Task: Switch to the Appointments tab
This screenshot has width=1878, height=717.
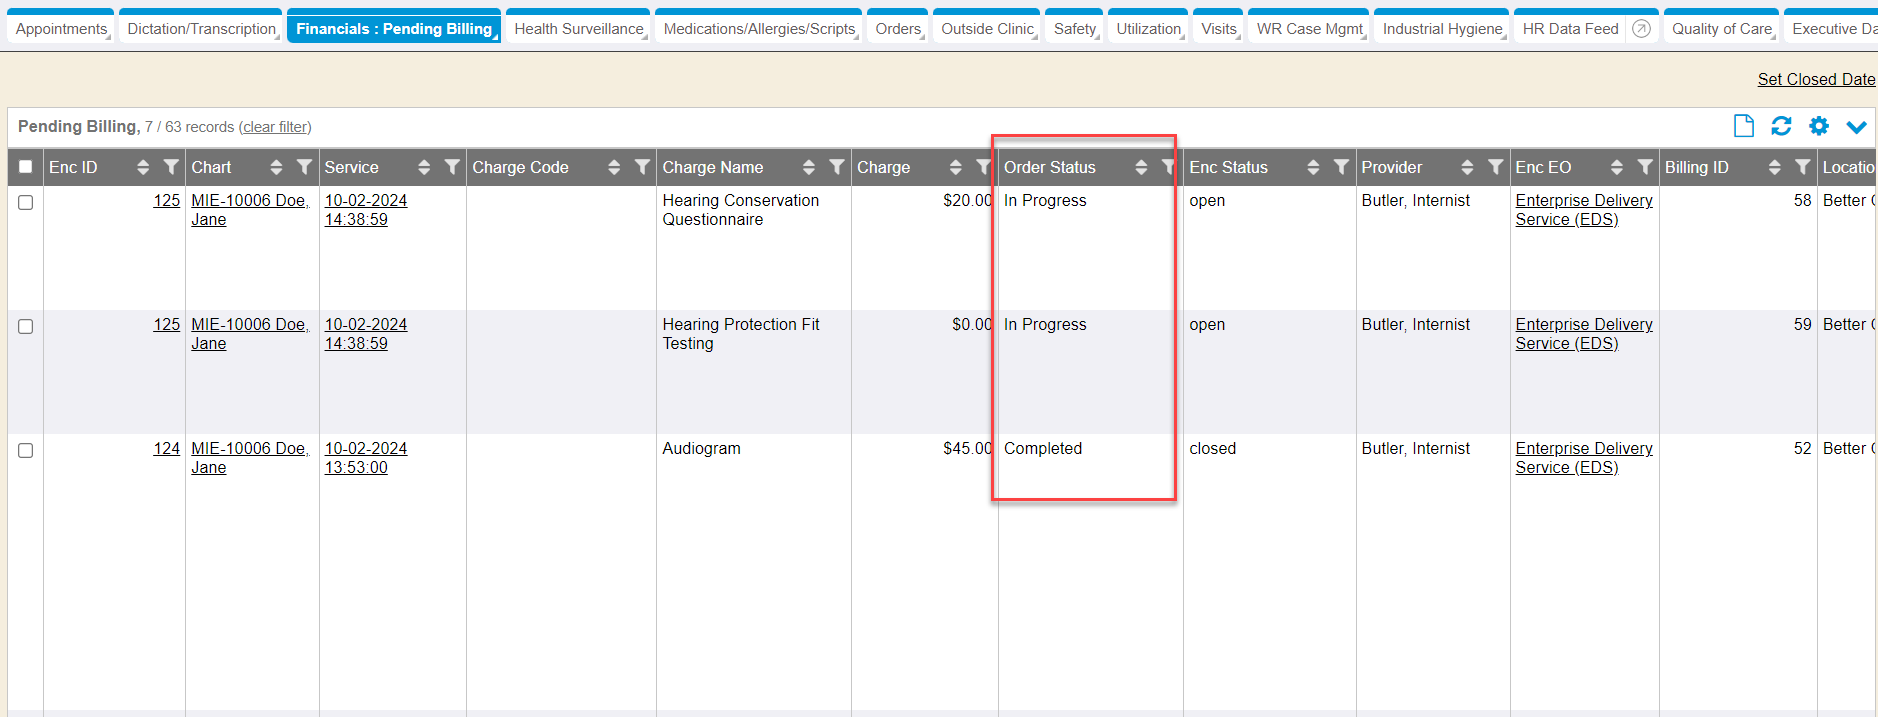Action: 61,29
